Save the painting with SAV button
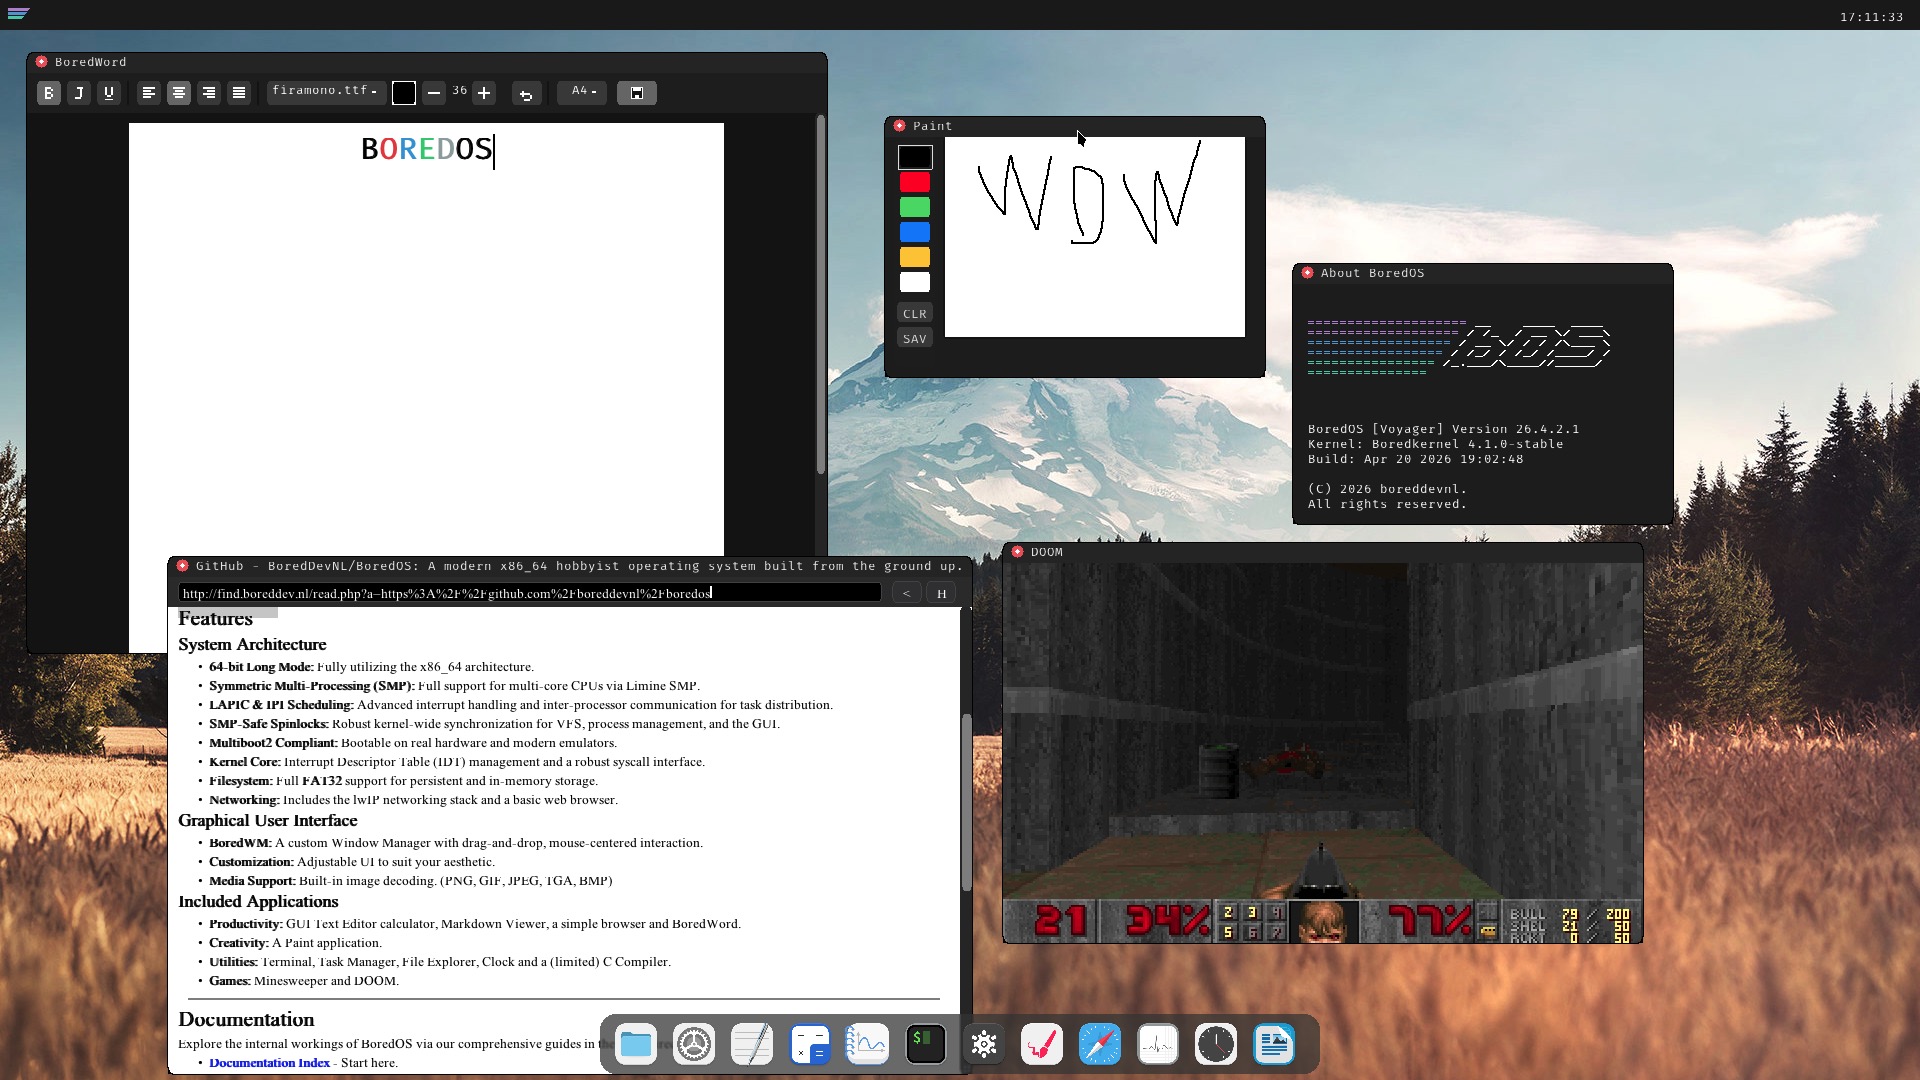 pos(915,339)
